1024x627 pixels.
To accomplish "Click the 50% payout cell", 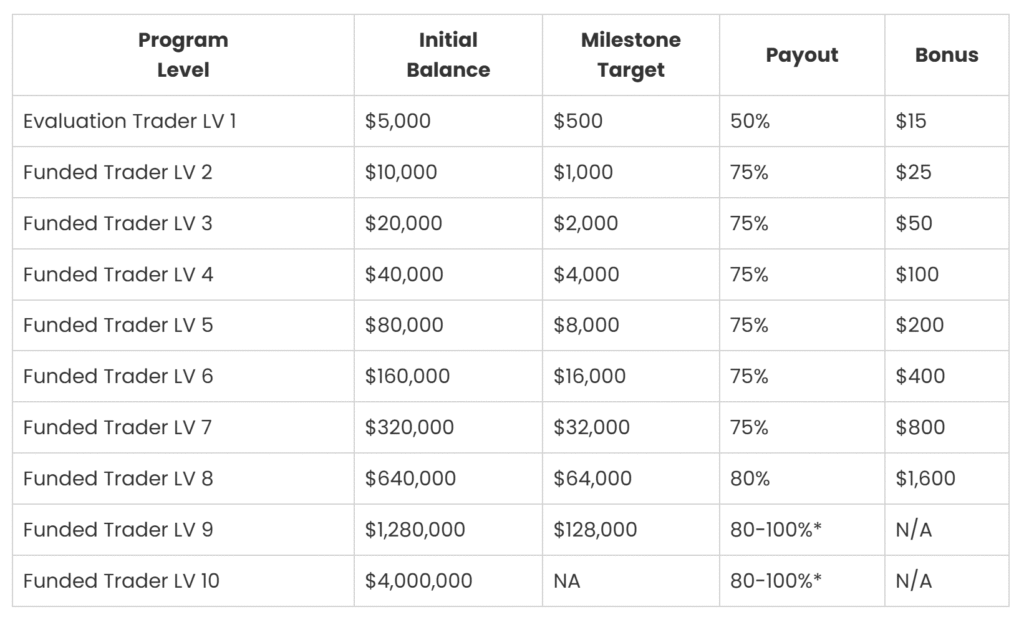I will [802, 121].
